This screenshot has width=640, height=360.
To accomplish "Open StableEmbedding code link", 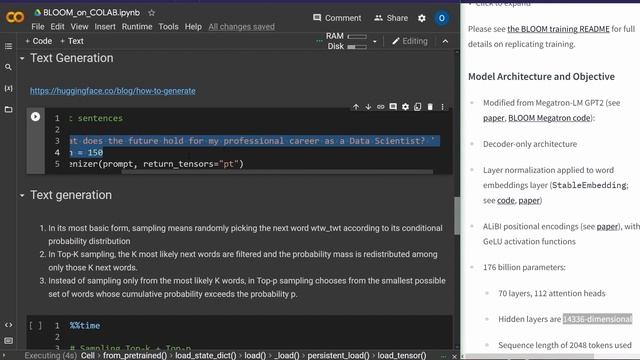I will 505,200.
